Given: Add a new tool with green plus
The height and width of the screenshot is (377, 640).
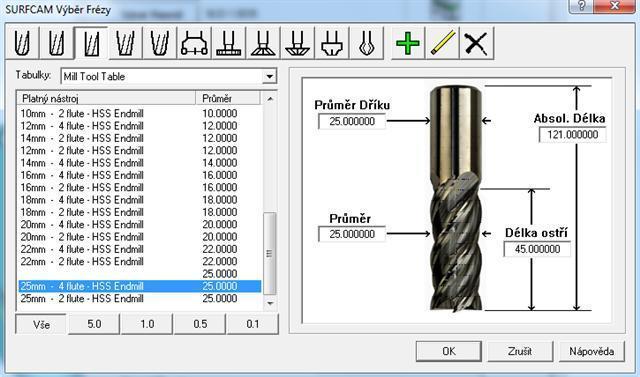Looking at the screenshot, I should pos(408,43).
